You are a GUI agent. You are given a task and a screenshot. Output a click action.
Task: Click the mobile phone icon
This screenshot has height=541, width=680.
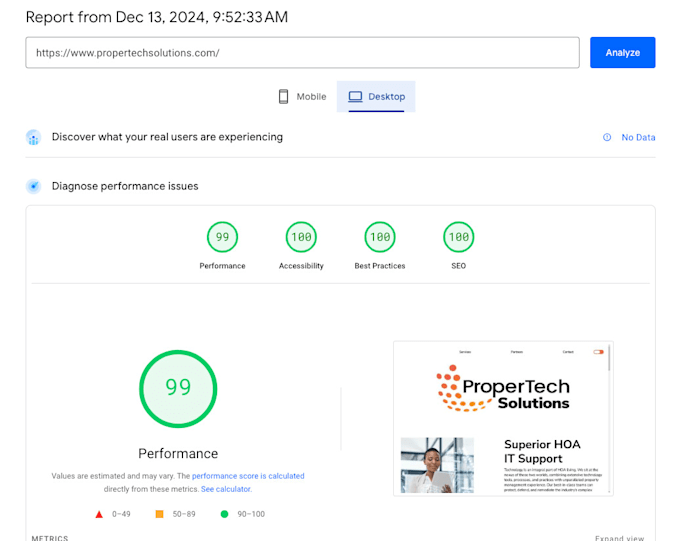tap(283, 96)
